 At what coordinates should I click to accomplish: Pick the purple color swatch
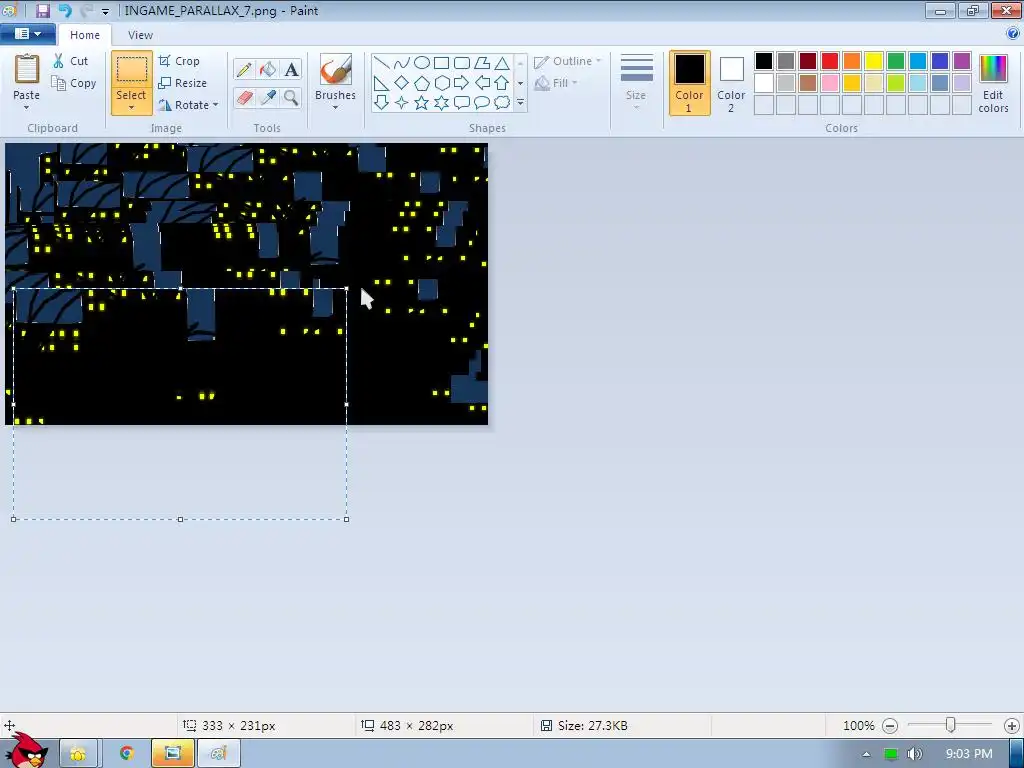click(x=962, y=61)
